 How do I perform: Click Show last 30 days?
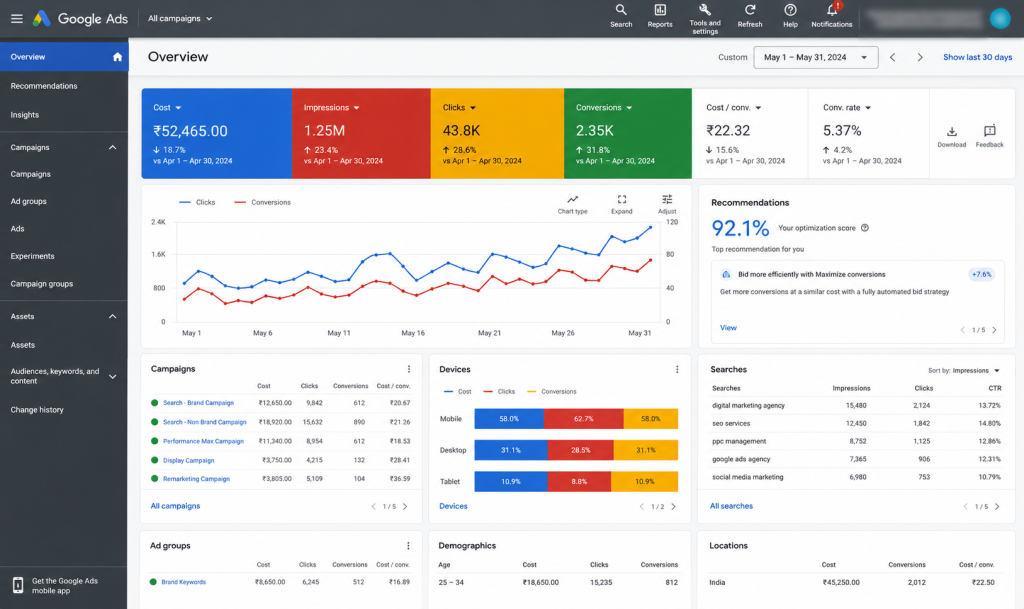pos(977,57)
